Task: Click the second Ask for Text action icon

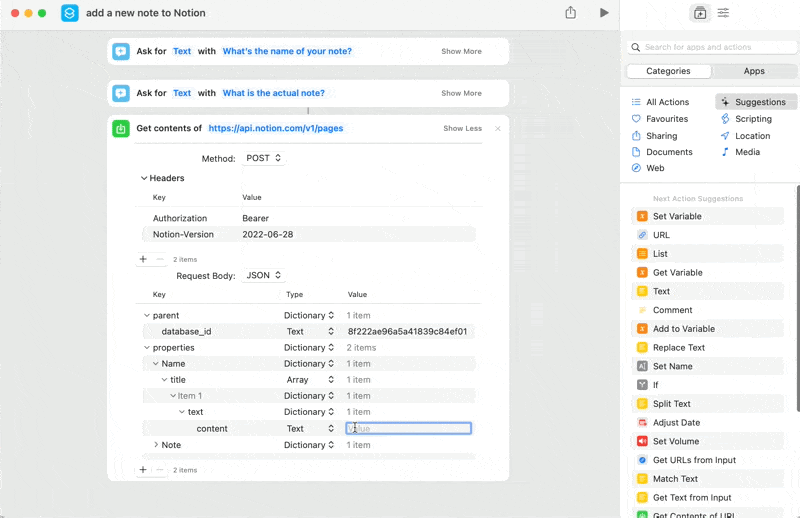Action: 121,93
